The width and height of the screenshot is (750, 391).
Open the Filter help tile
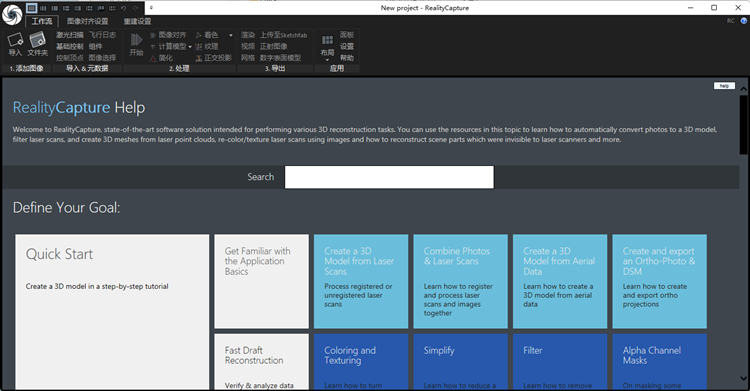click(560, 362)
